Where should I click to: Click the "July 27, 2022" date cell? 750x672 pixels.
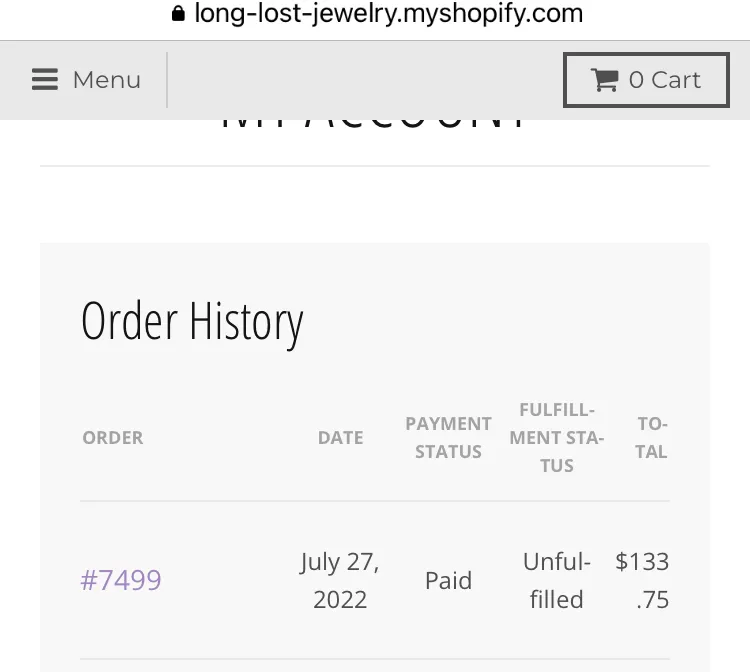click(x=340, y=580)
